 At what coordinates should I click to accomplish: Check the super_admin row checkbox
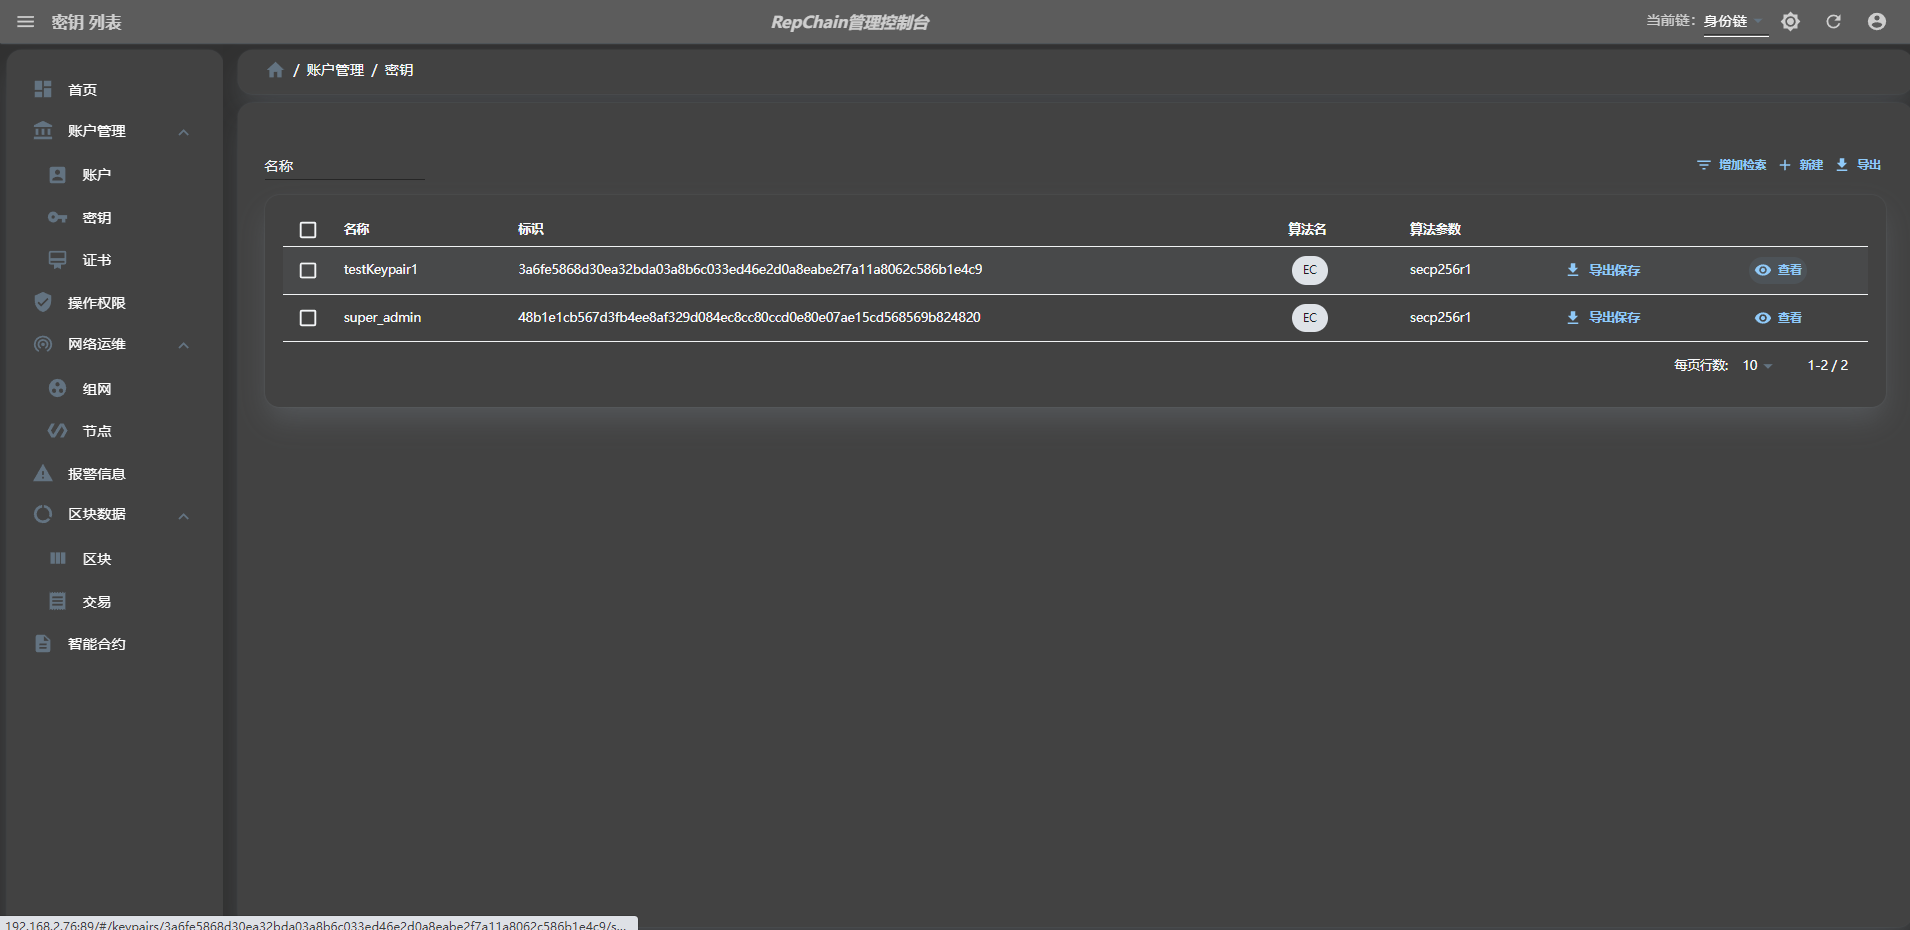click(x=308, y=318)
